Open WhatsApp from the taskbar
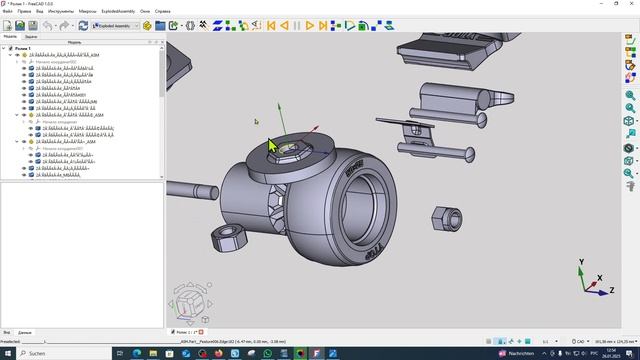Viewport: 640px width, 360px height. coord(268,353)
